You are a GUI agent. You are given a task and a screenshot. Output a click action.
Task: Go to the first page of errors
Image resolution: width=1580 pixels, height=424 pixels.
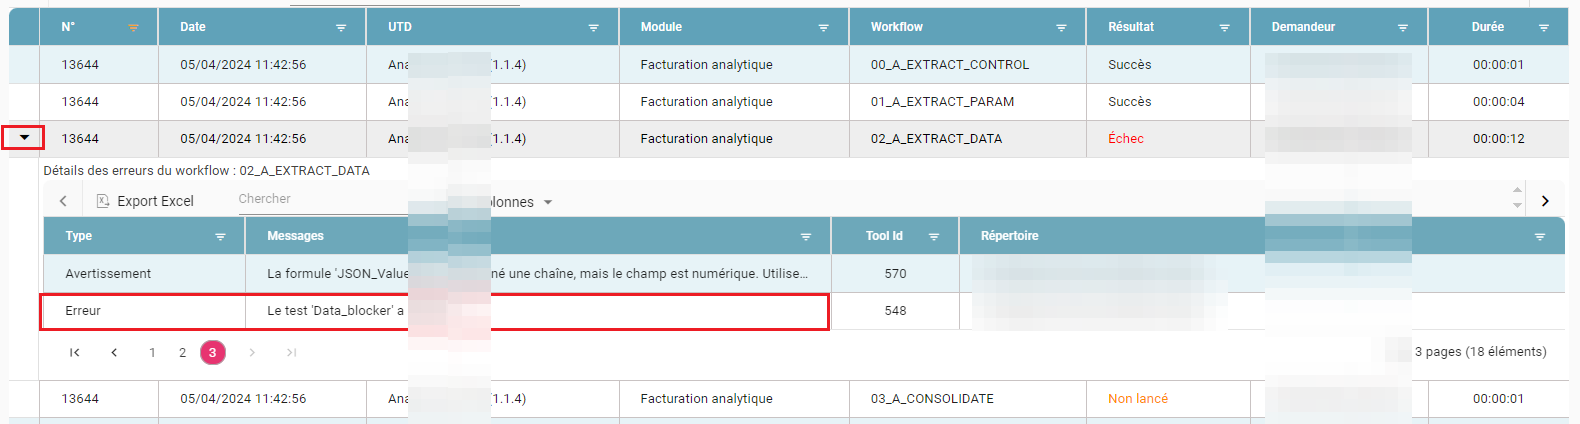[75, 352]
